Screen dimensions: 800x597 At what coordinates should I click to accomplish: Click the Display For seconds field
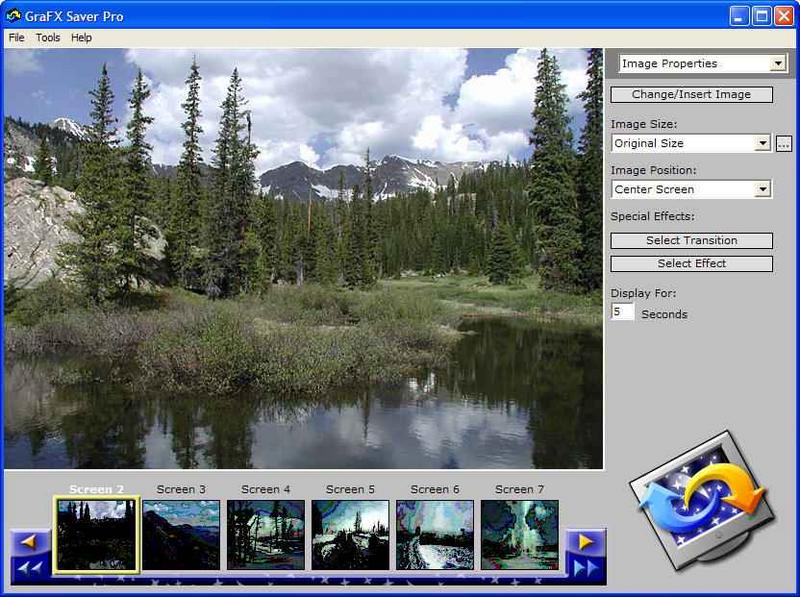(622, 312)
